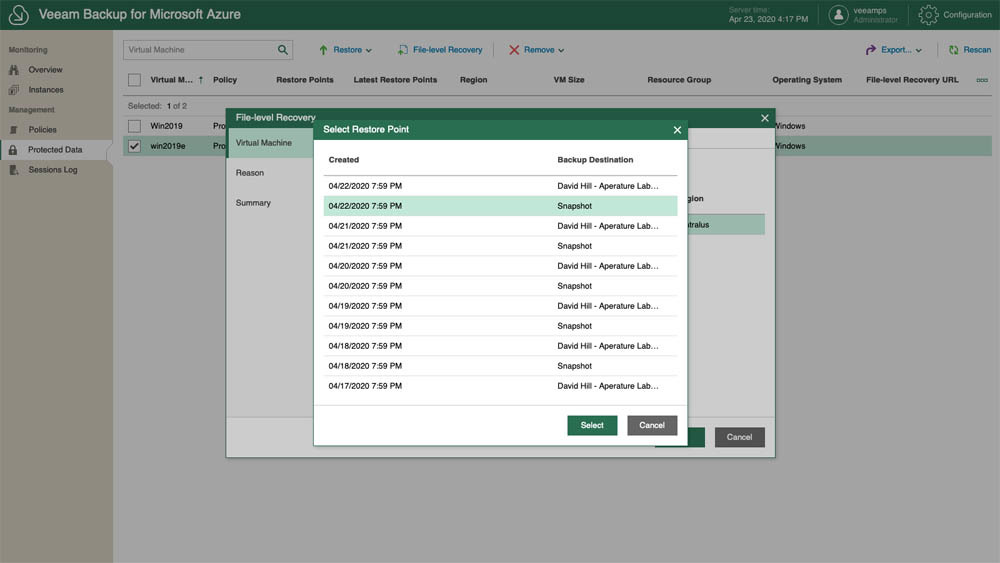Viewport: 1000px width, 563px height.
Task: Uncheck the win2019e row checkbox
Action: [x=134, y=146]
